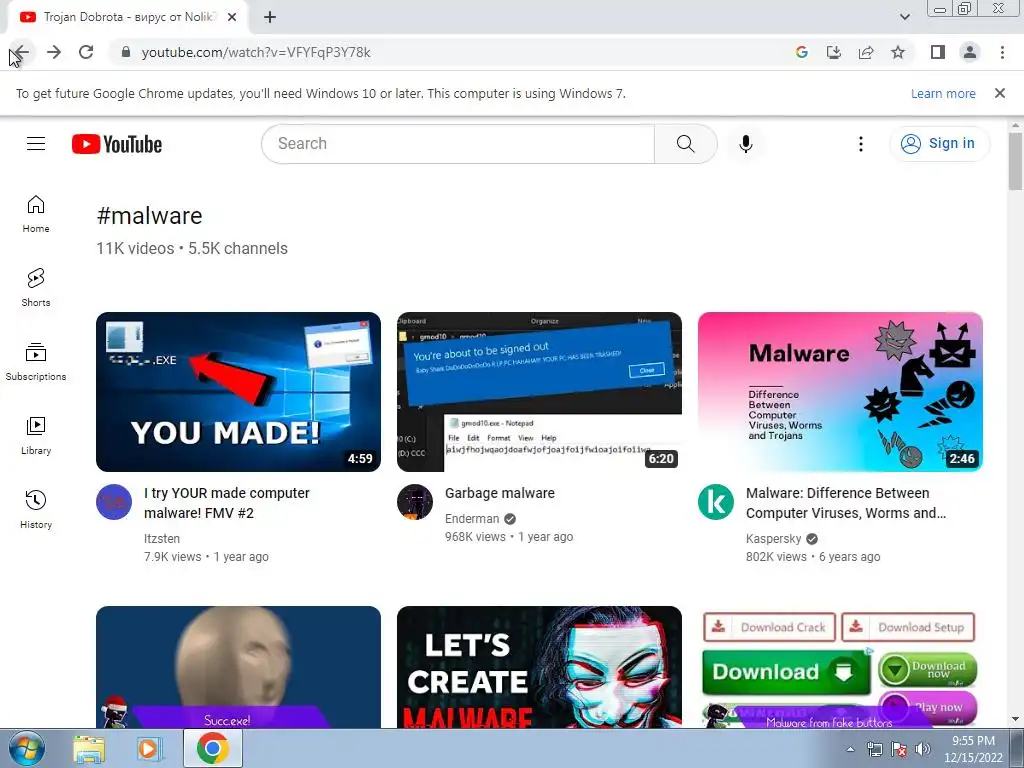1024x768 pixels.
Task: View site info via the padlock icon
Action: tap(126, 52)
